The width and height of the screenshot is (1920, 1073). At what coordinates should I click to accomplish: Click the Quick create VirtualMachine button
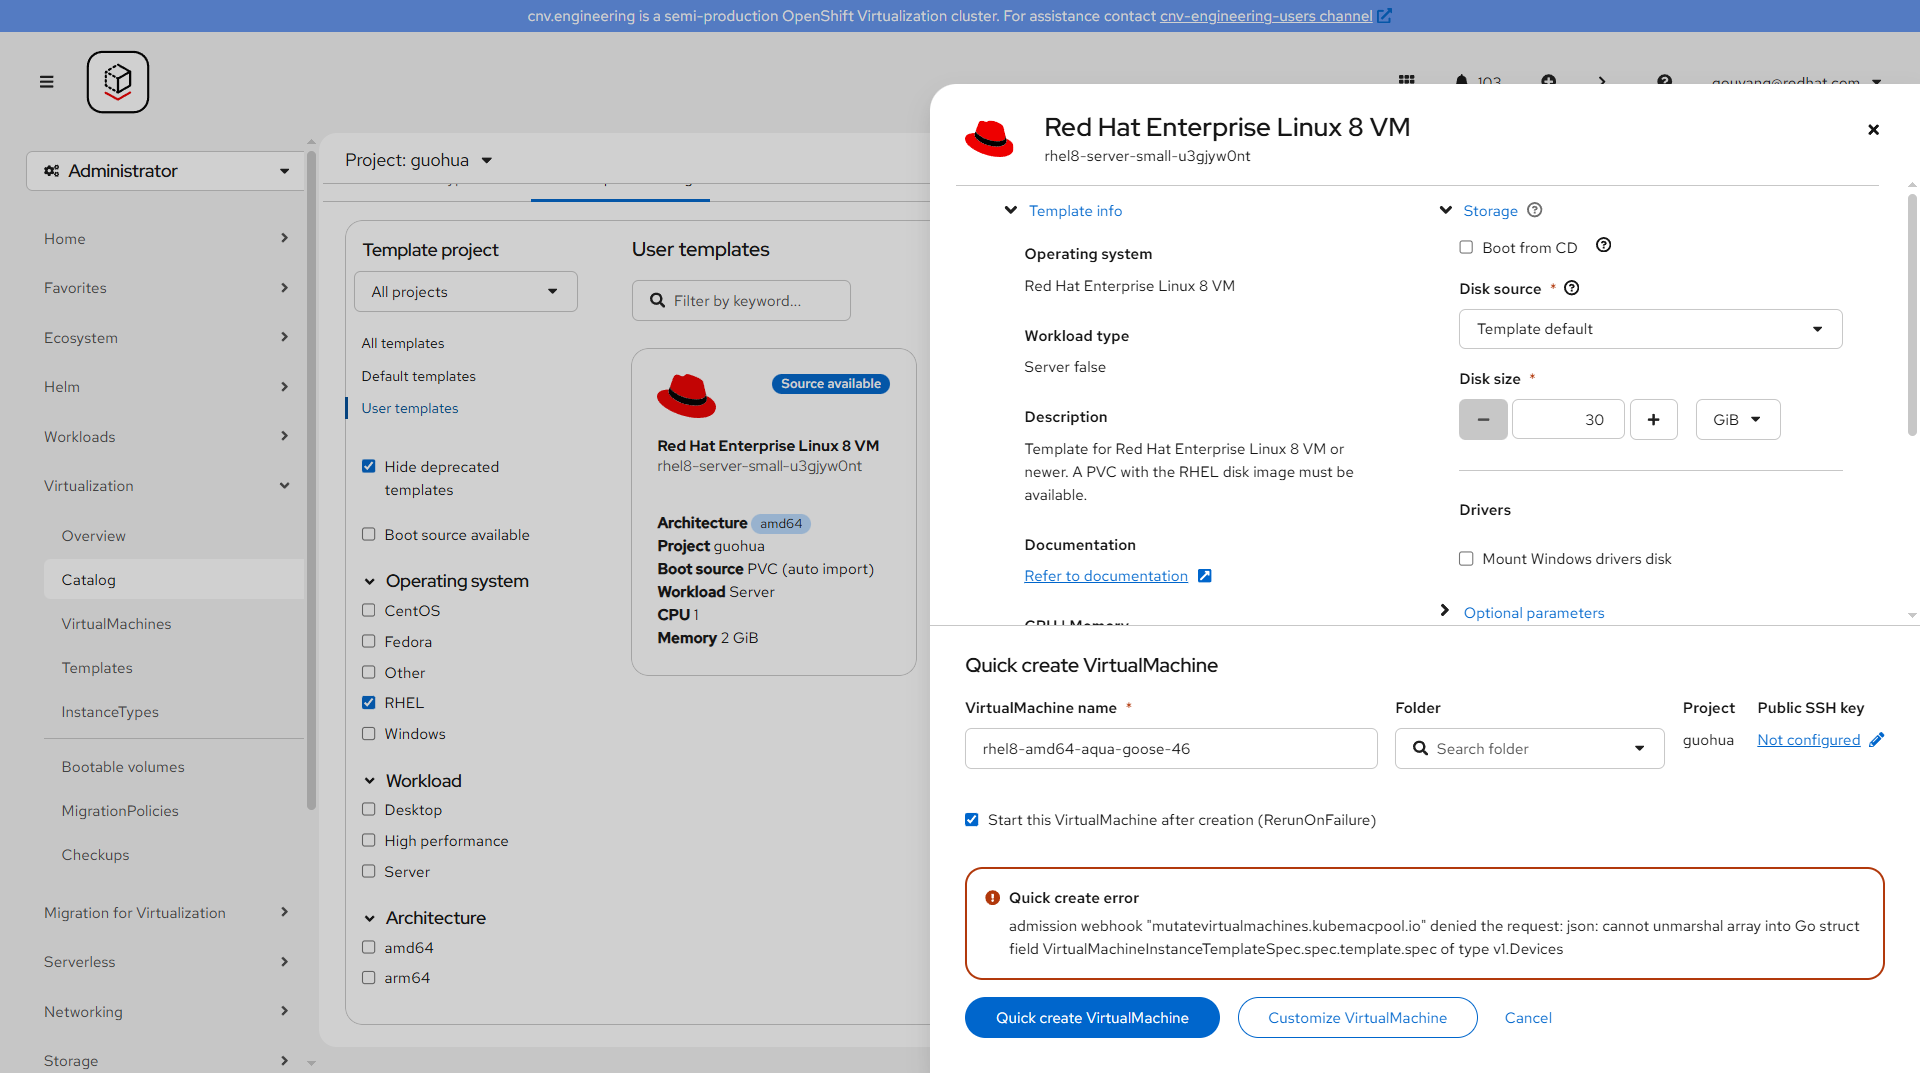tap(1091, 1018)
